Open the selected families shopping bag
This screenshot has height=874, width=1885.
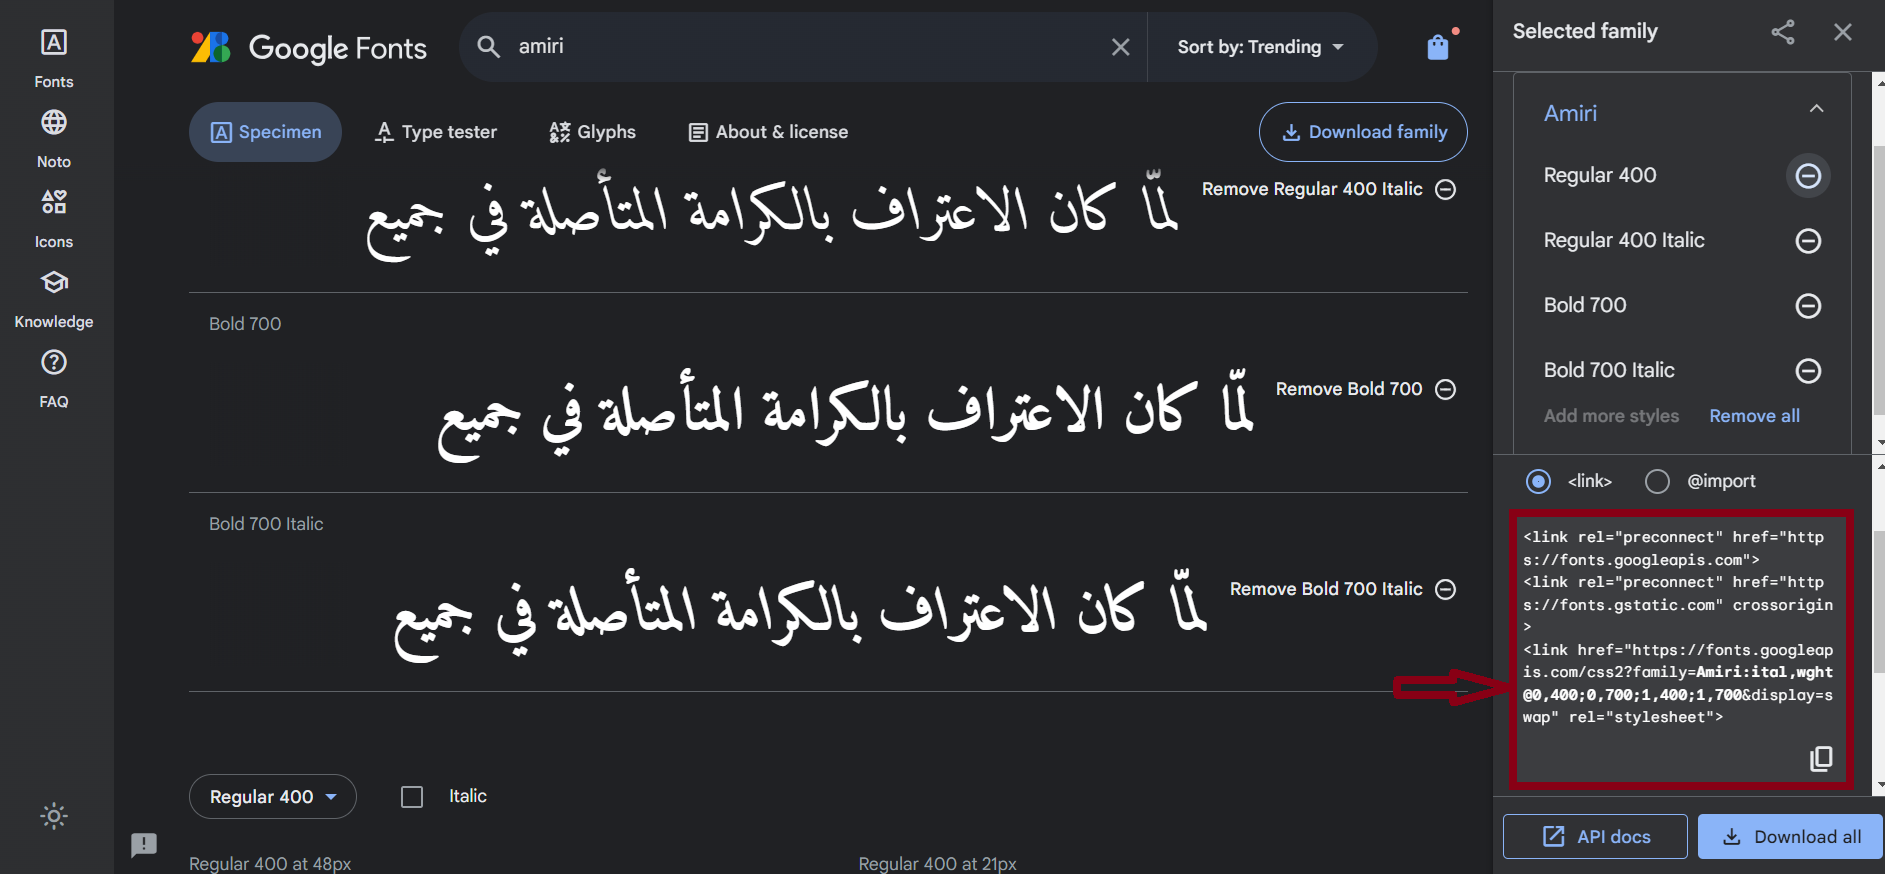pyautogui.click(x=1438, y=47)
